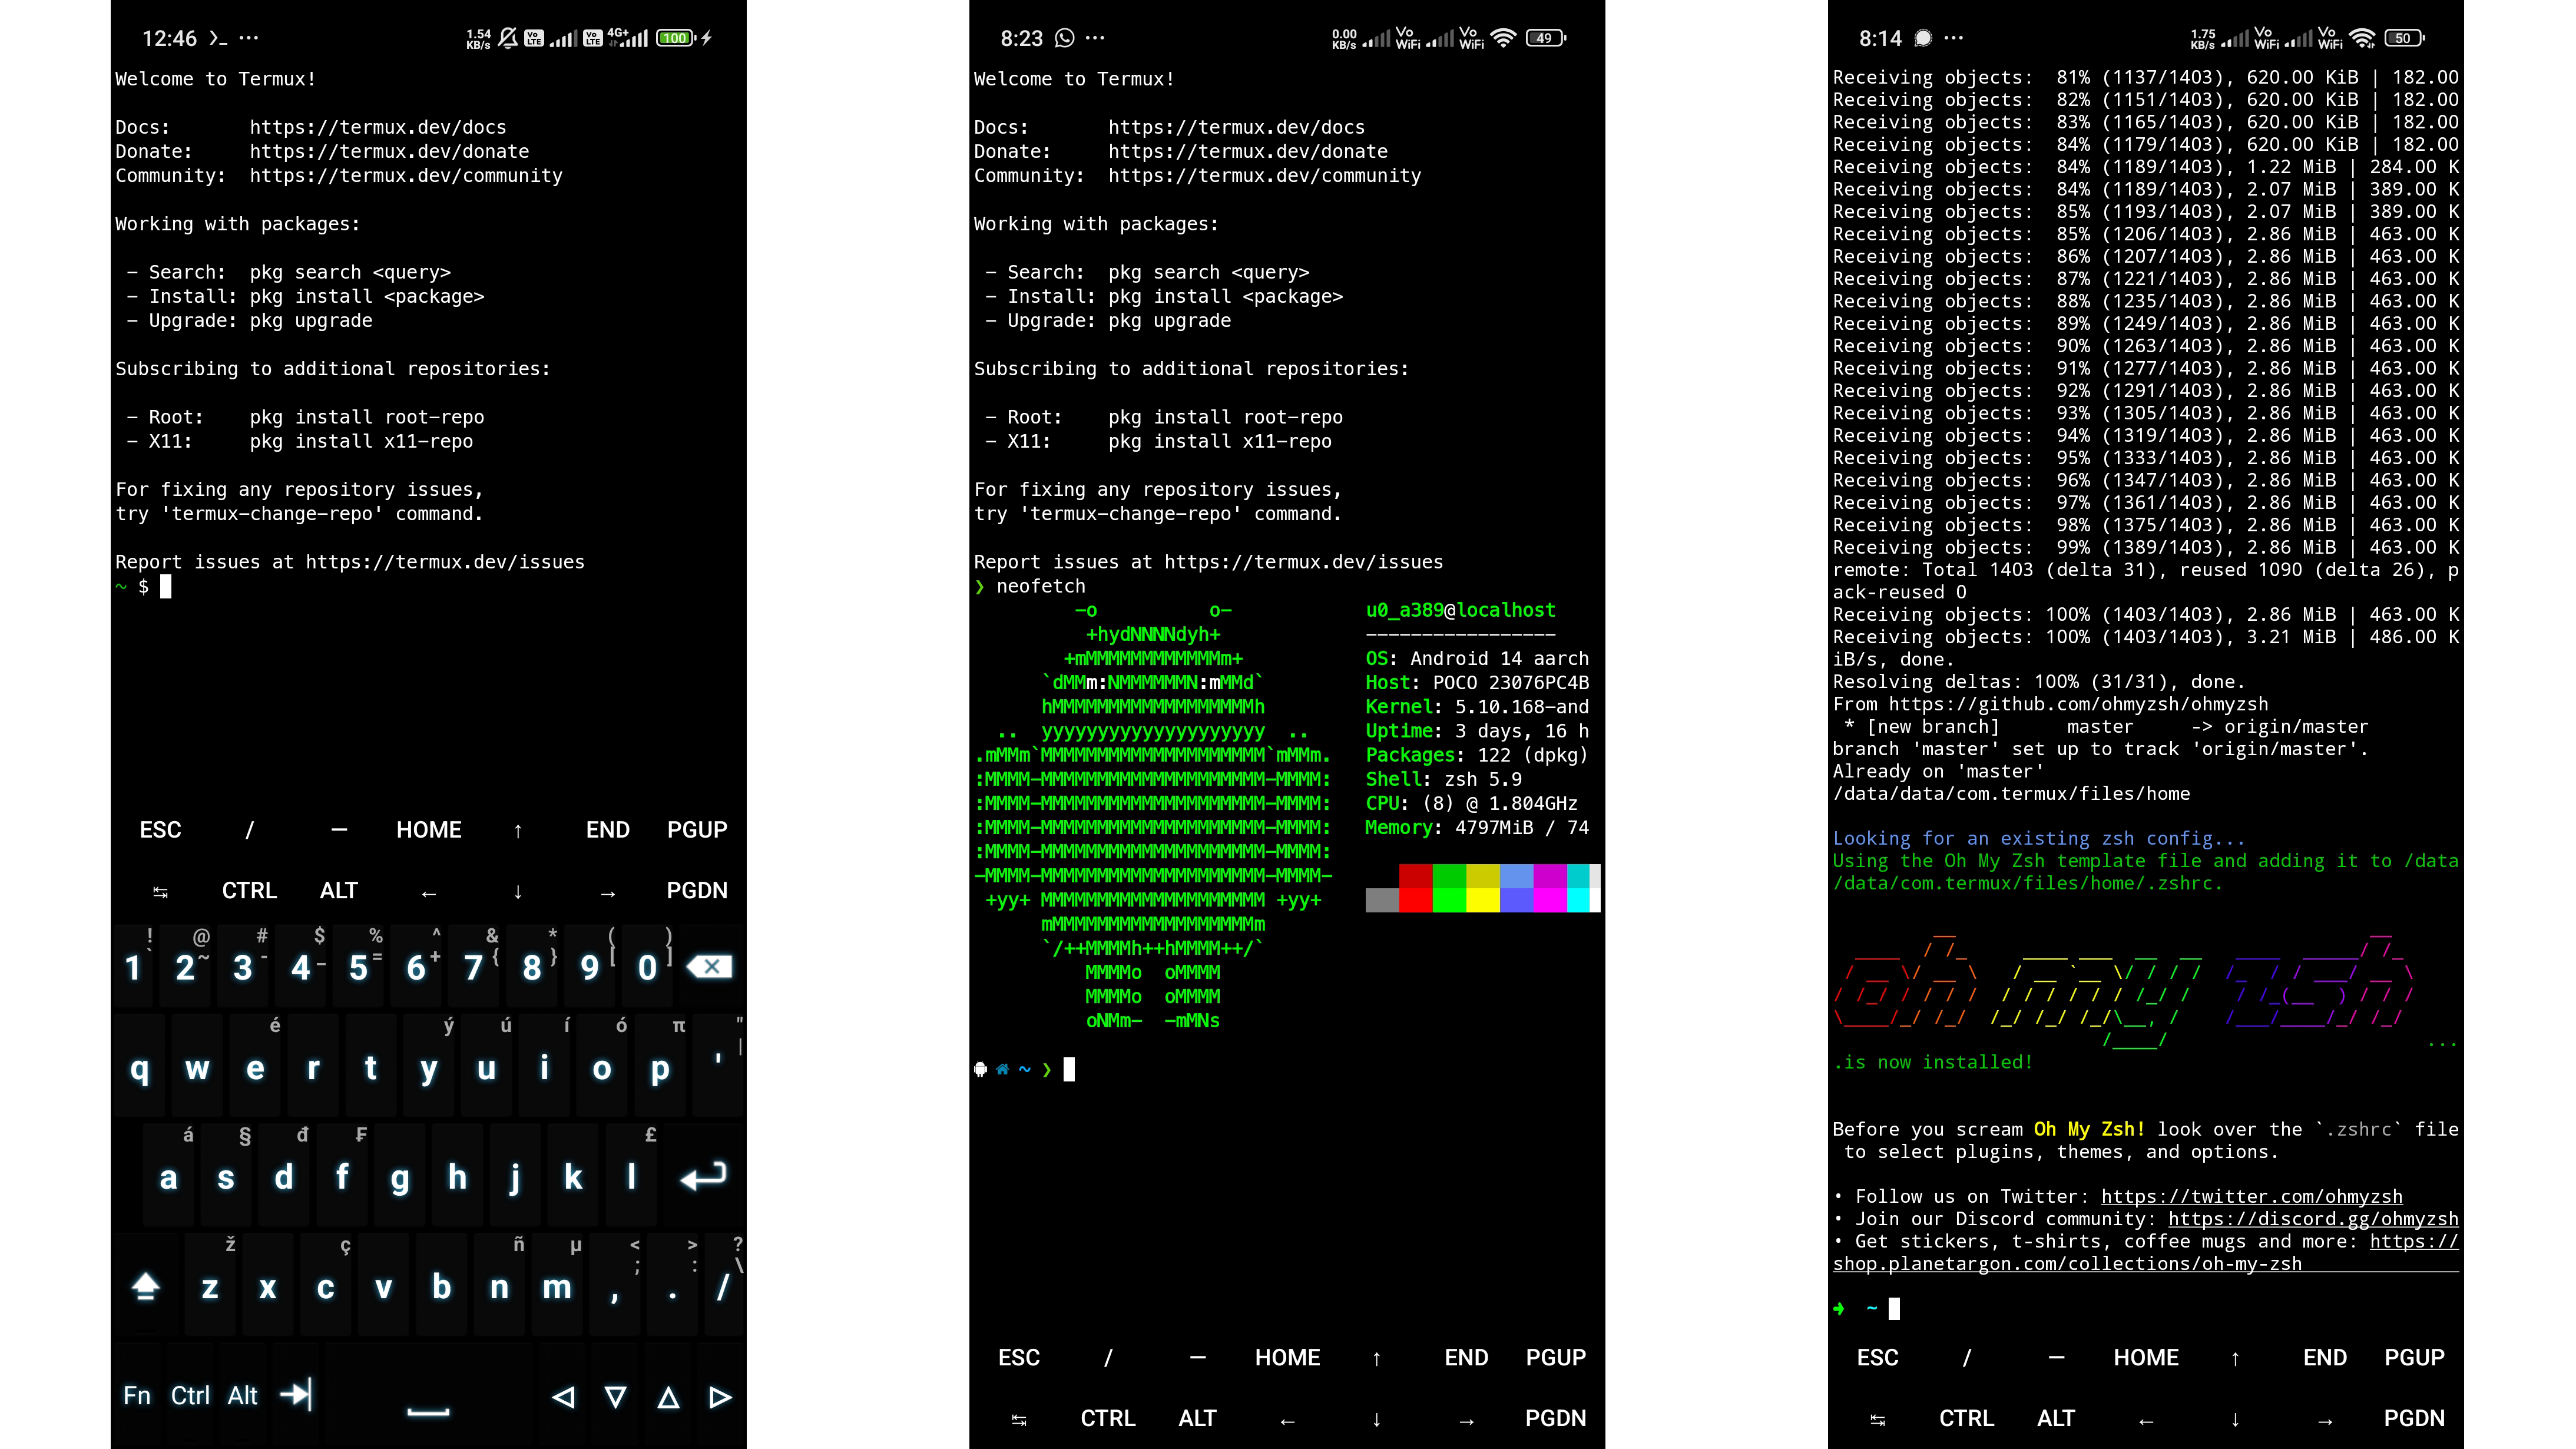Tap keyboard up triangle arrow key
This screenshot has width=2576, height=1449.
[669, 1397]
